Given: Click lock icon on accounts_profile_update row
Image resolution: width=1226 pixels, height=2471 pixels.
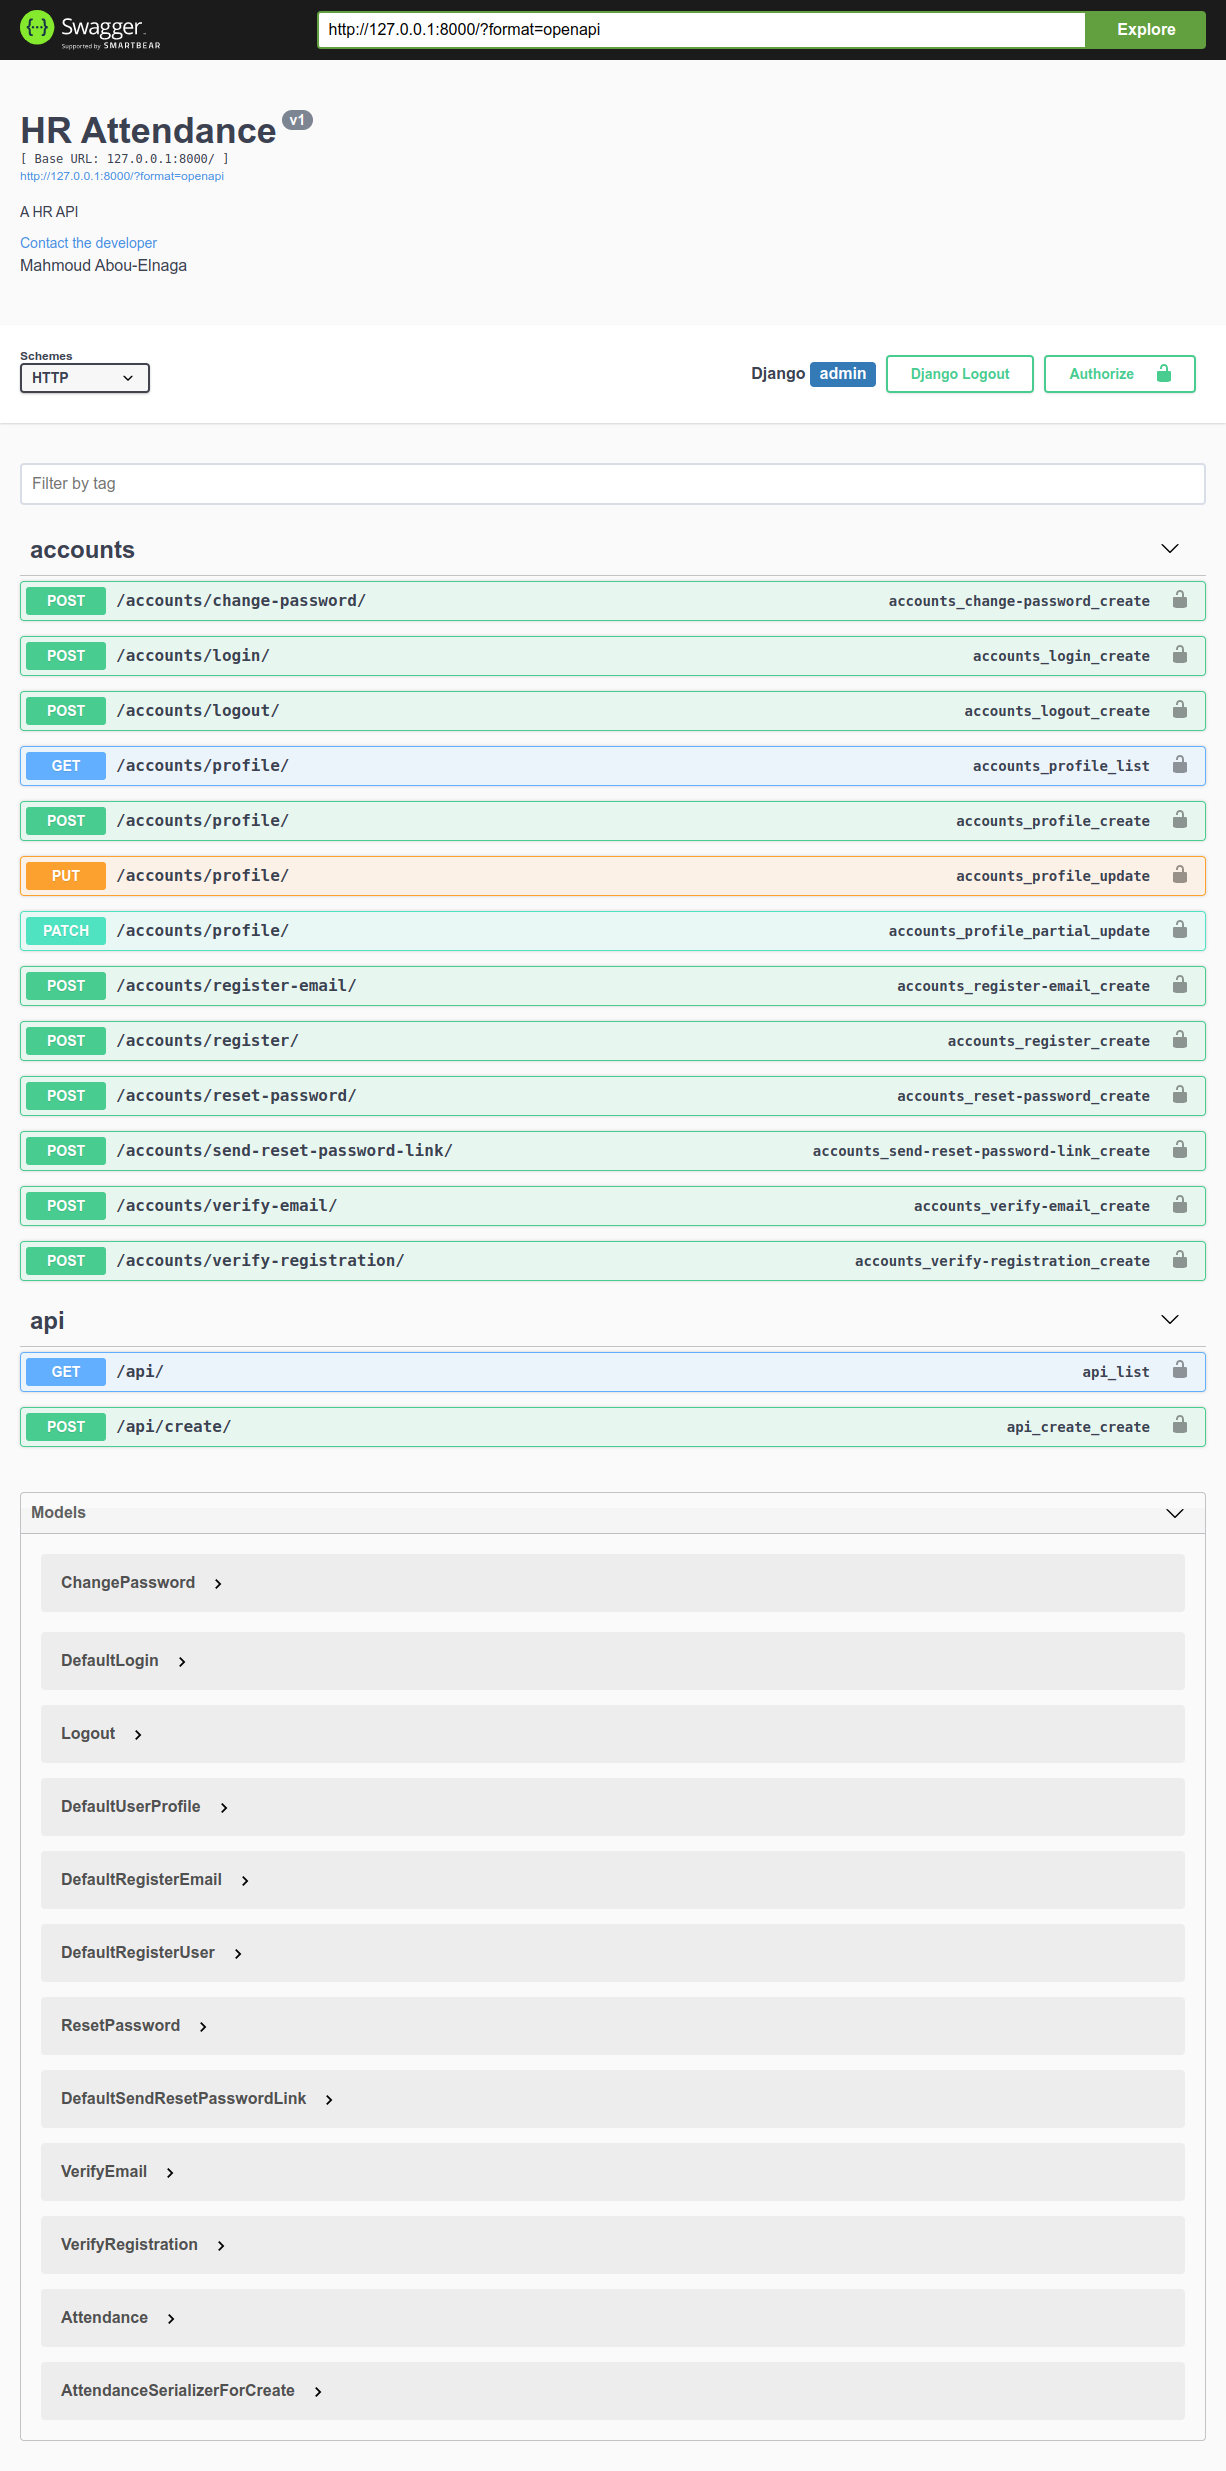Looking at the screenshot, I should (1180, 875).
